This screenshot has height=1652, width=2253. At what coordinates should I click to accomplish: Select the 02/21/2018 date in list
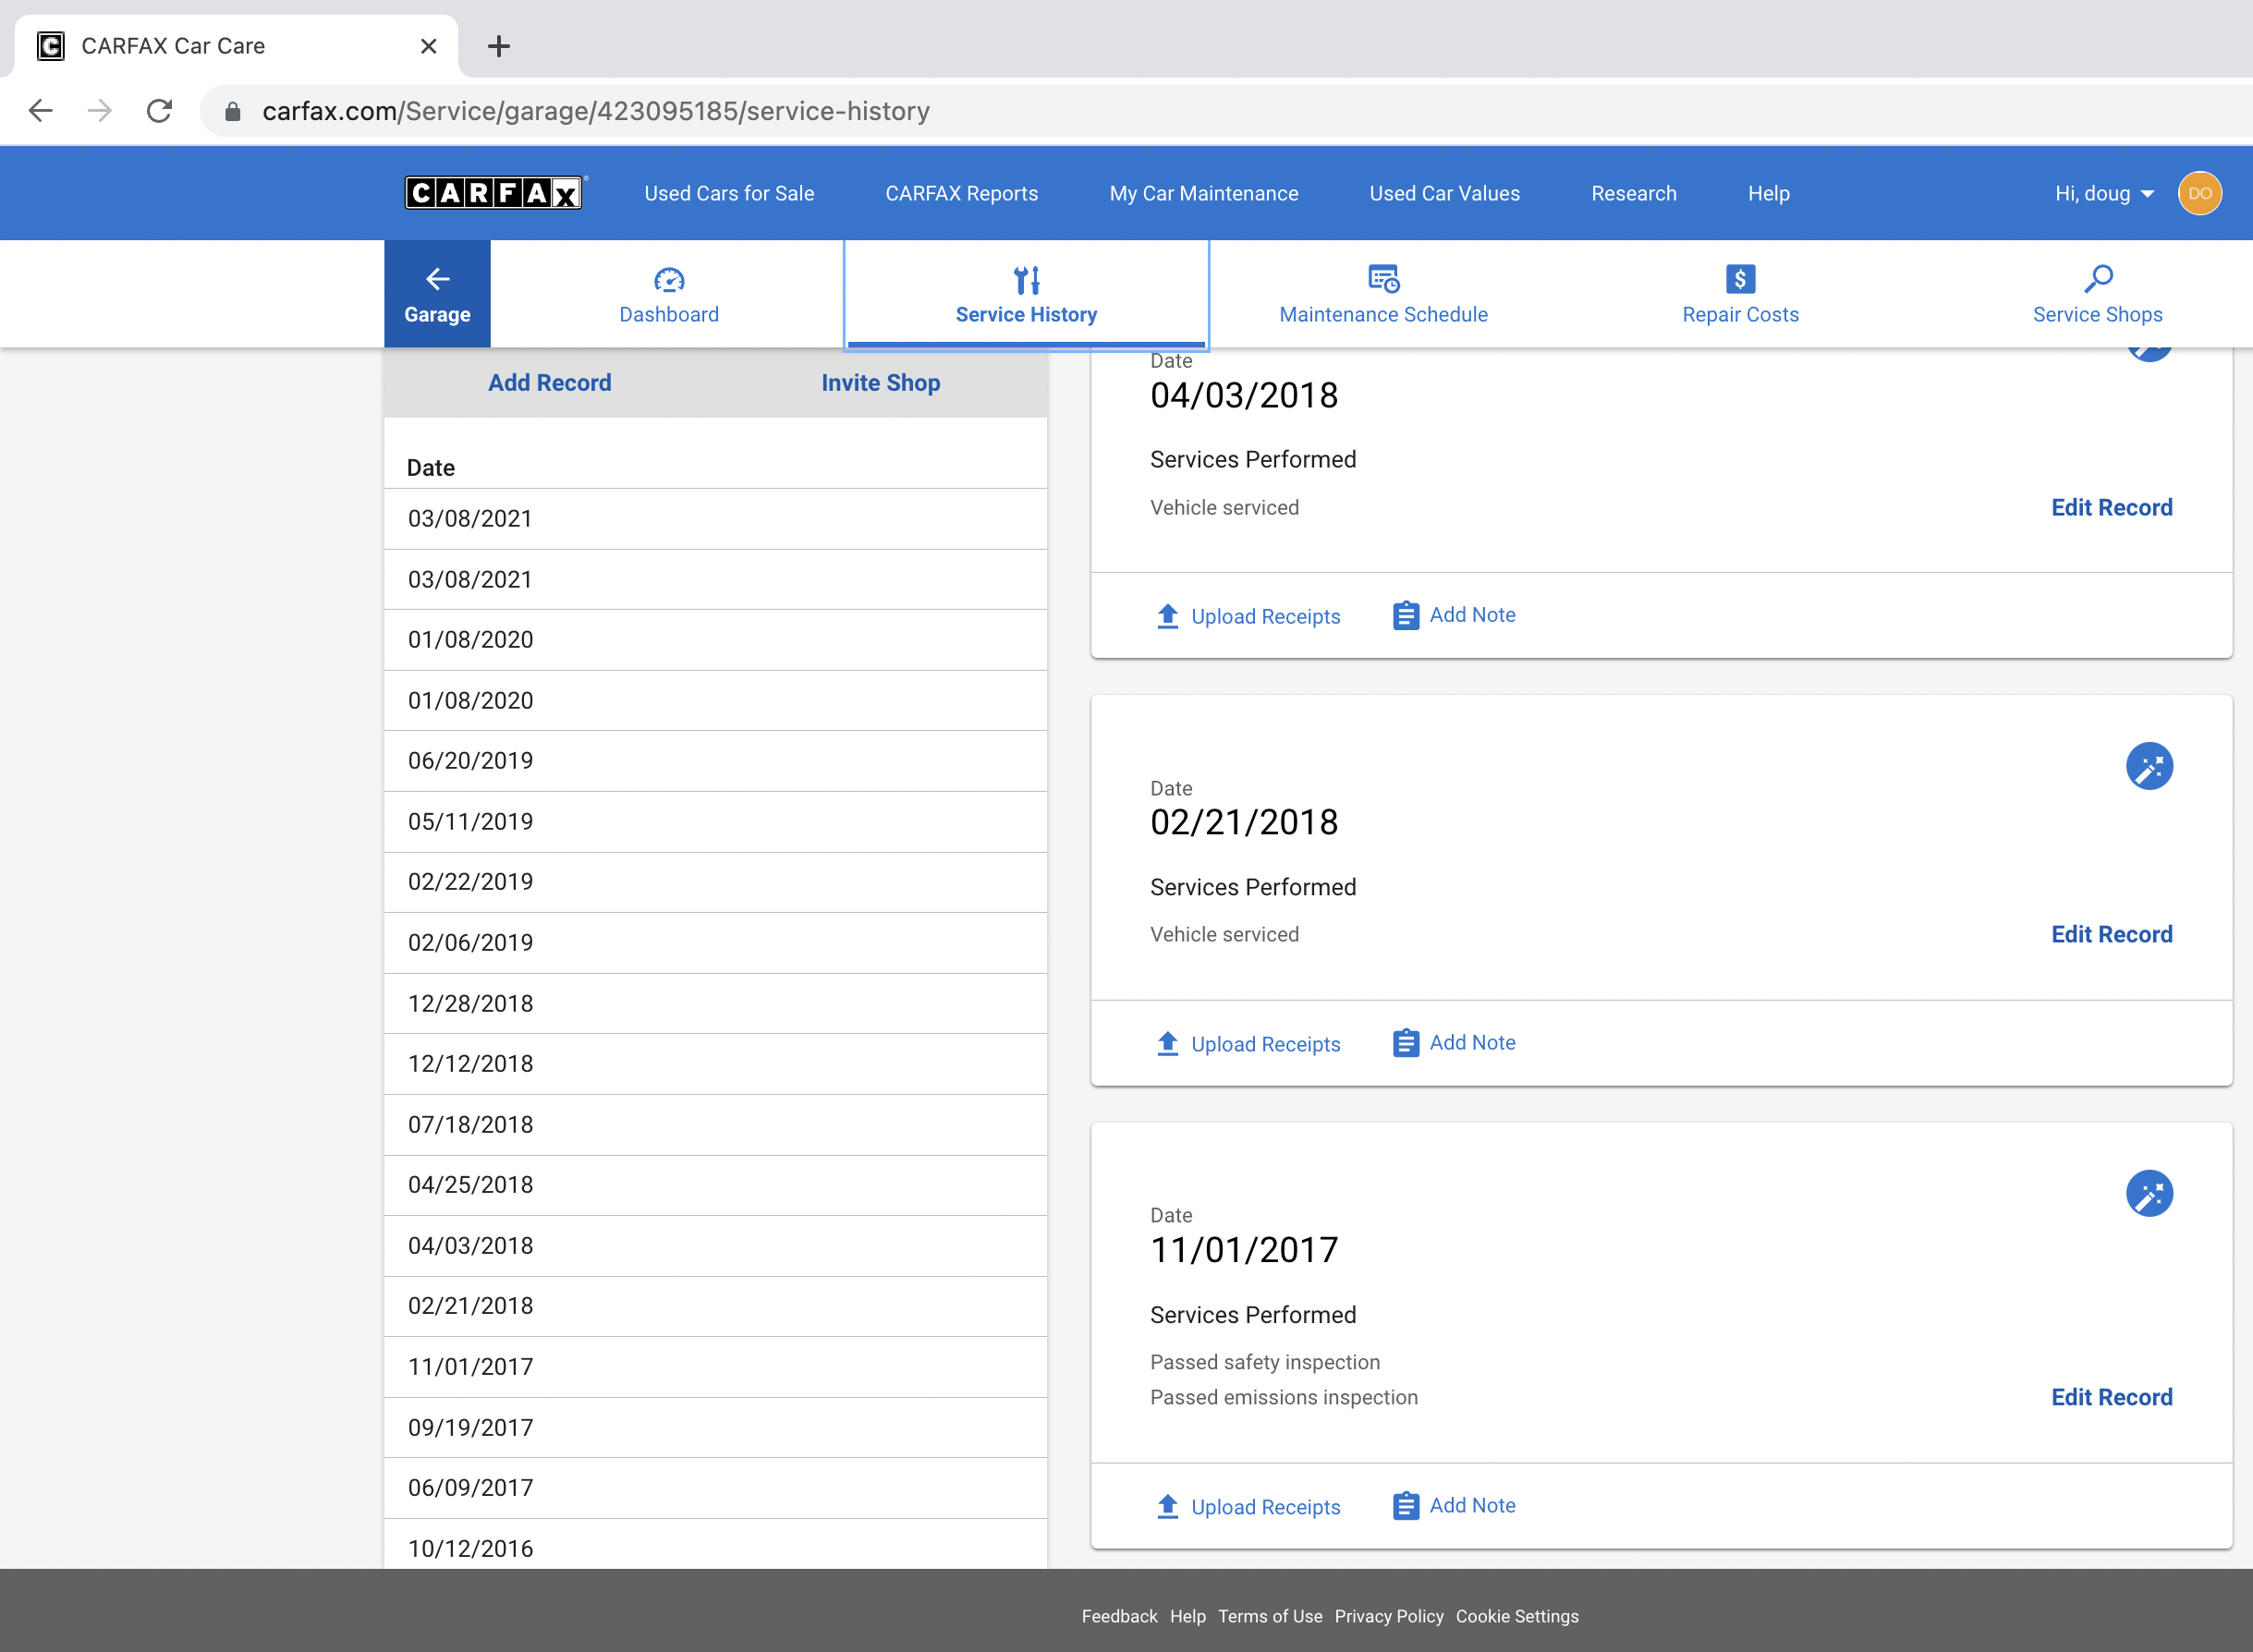click(715, 1306)
